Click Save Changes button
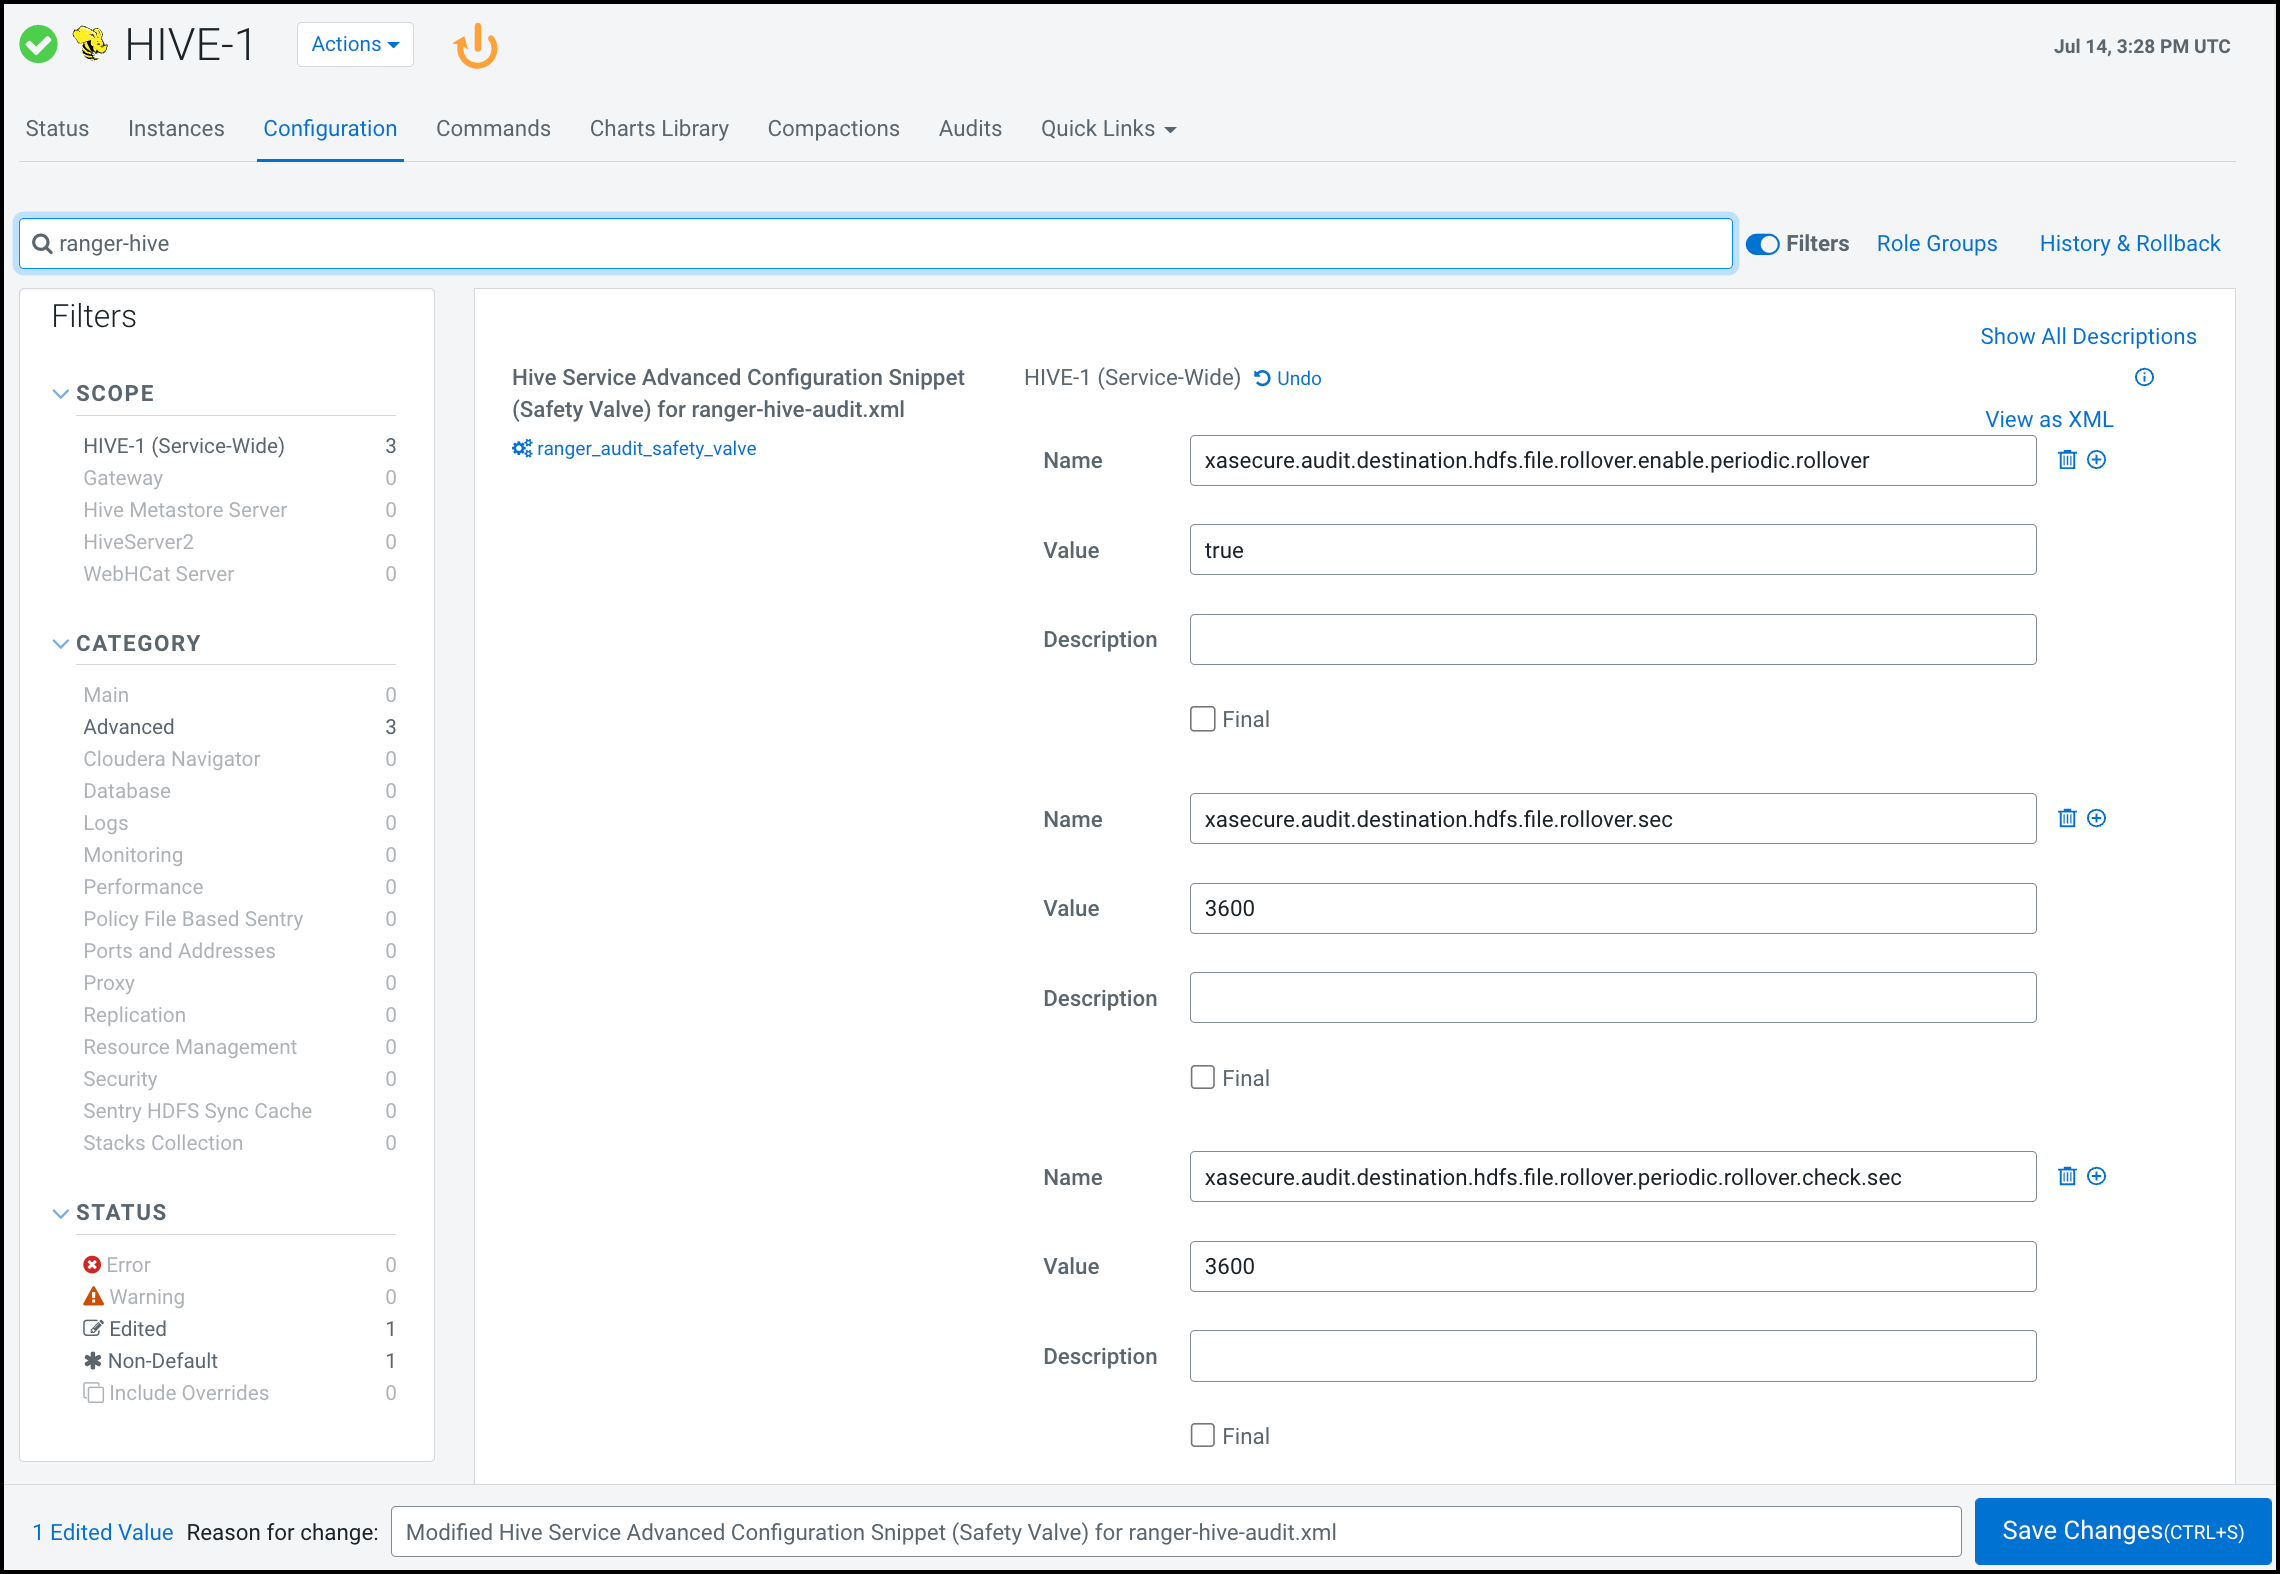The image size is (2280, 1574). tap(2121, 1531)
